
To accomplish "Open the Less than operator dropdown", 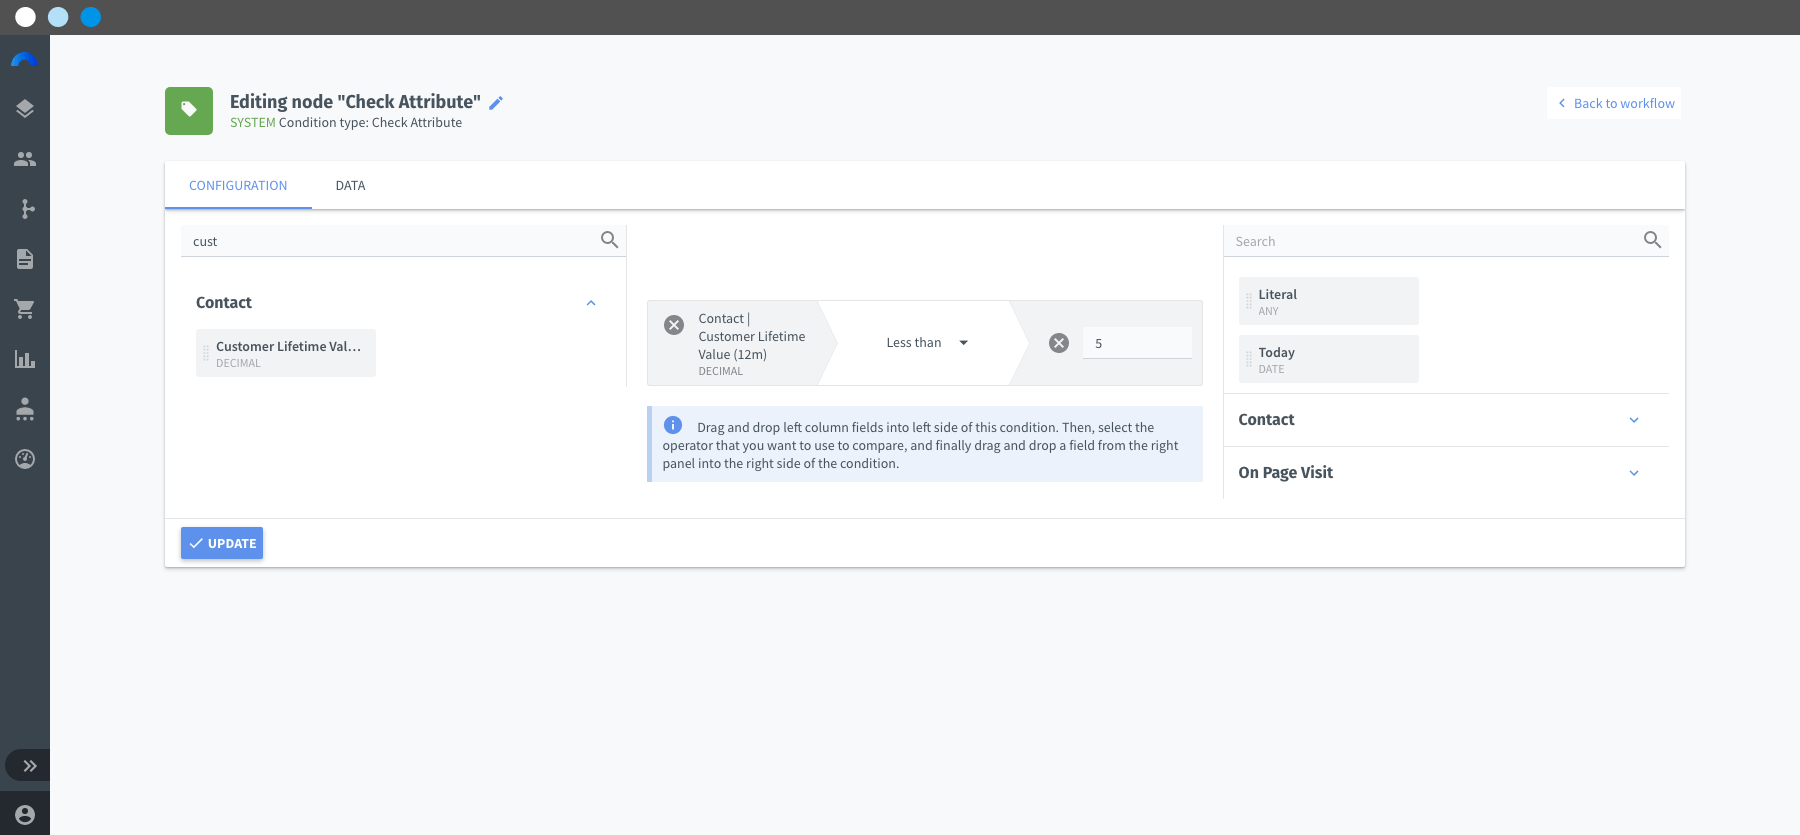I will point(927,343).
